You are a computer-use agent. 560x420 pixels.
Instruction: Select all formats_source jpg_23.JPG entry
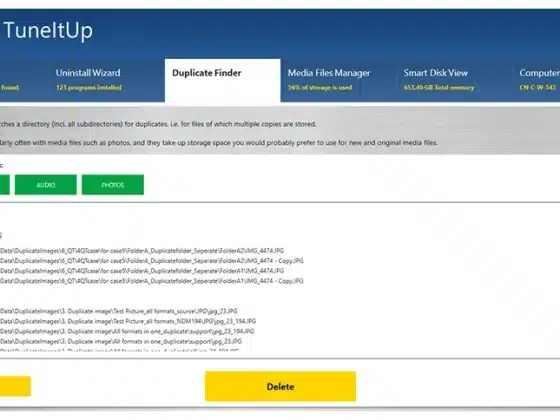tap(119, 311)
